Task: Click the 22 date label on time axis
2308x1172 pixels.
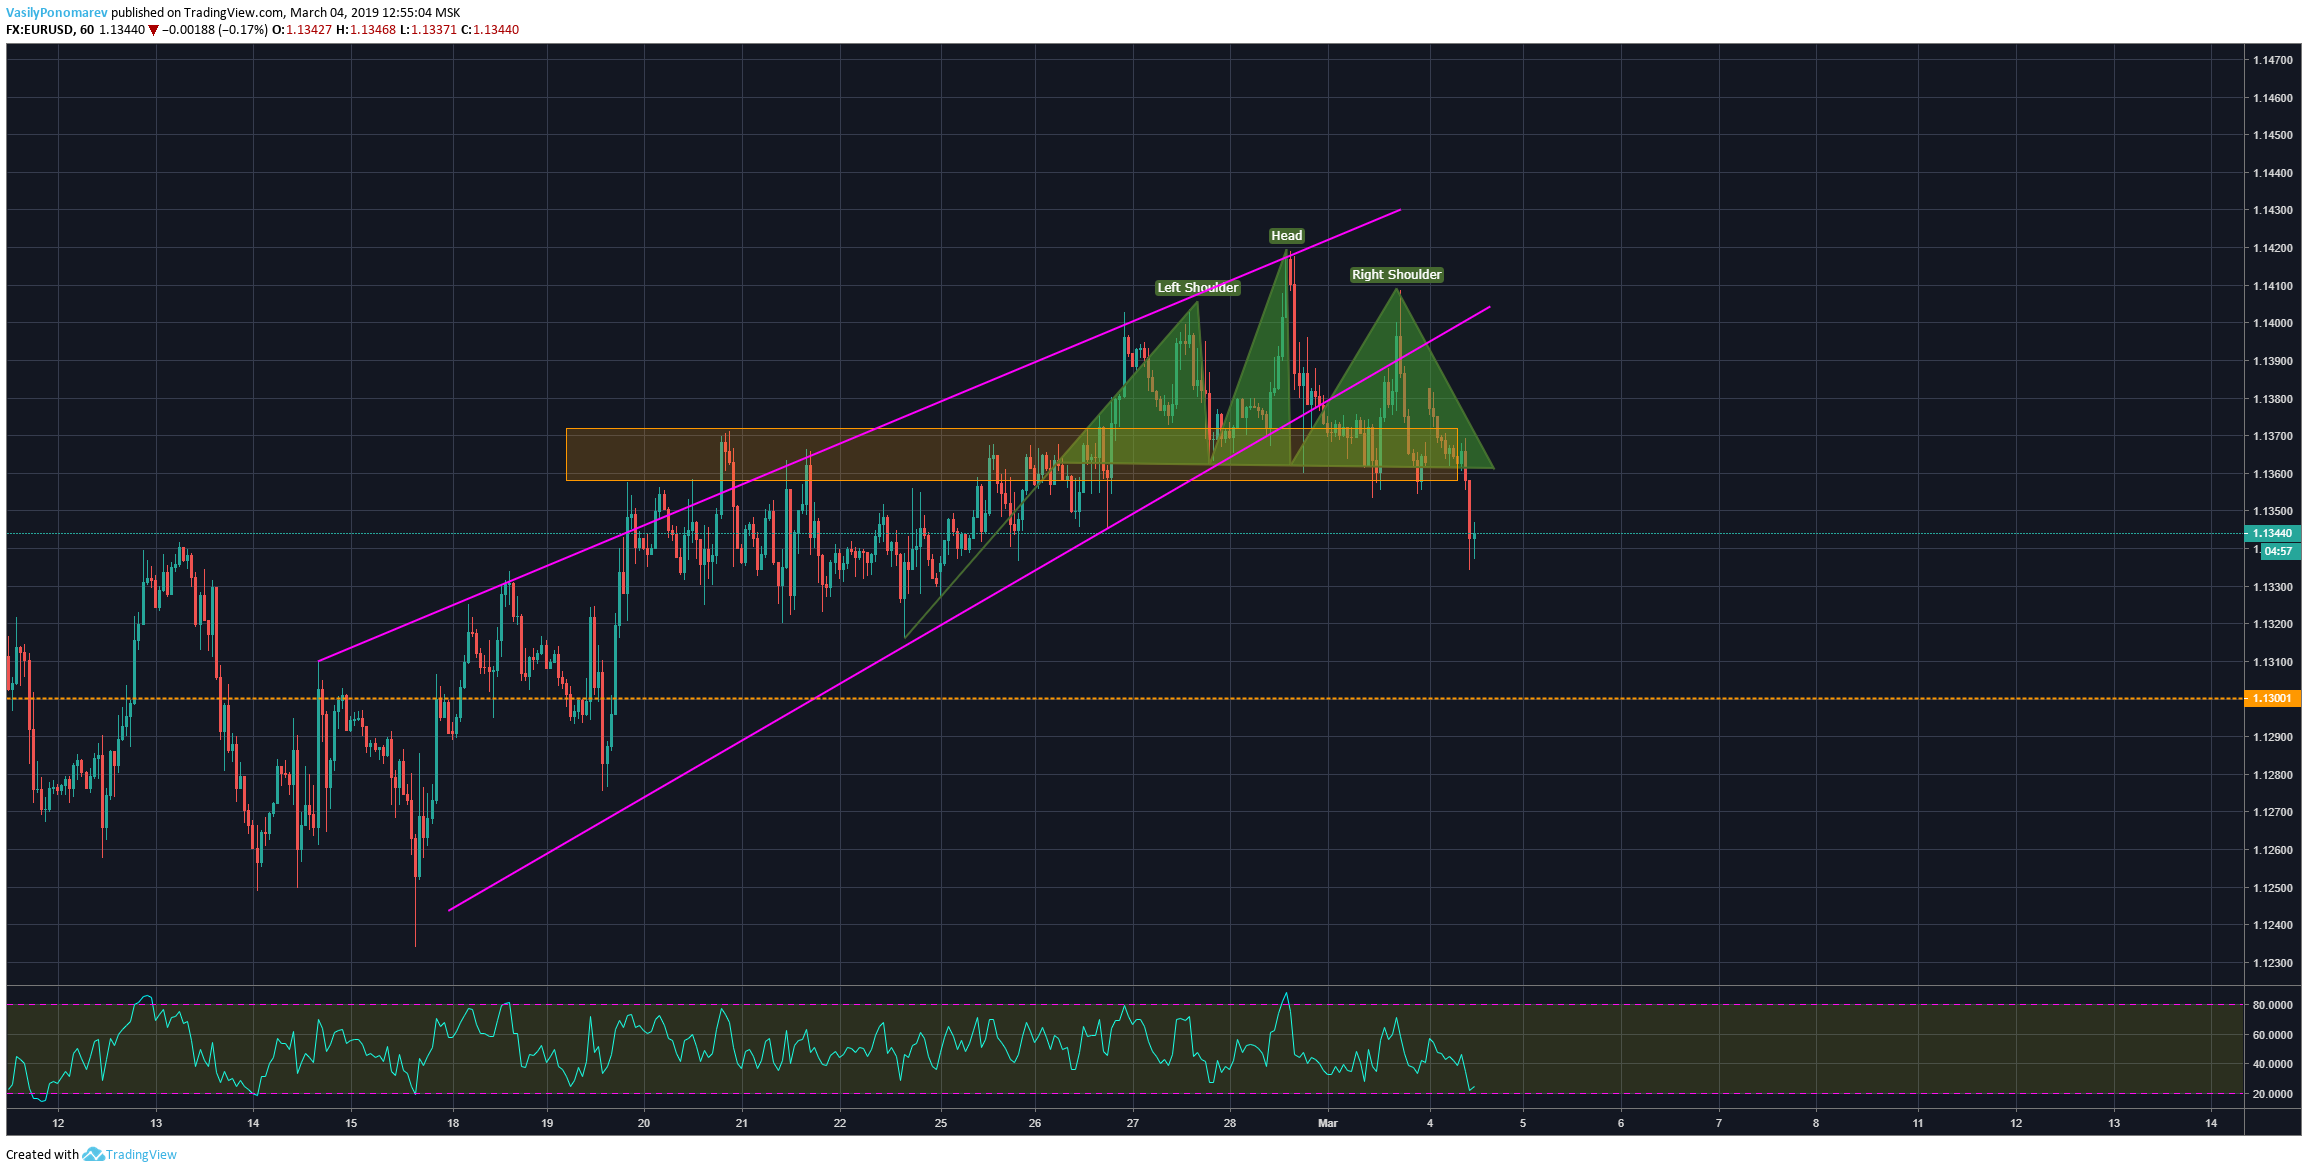Action: click(840, 1123)
